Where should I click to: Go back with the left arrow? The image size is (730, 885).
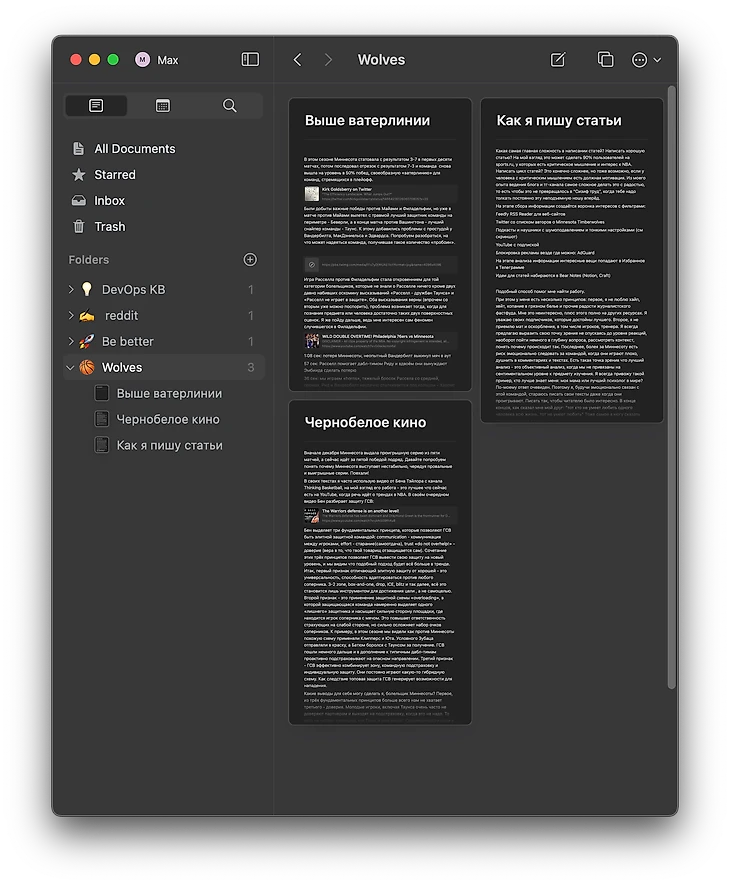click(298, 59)
